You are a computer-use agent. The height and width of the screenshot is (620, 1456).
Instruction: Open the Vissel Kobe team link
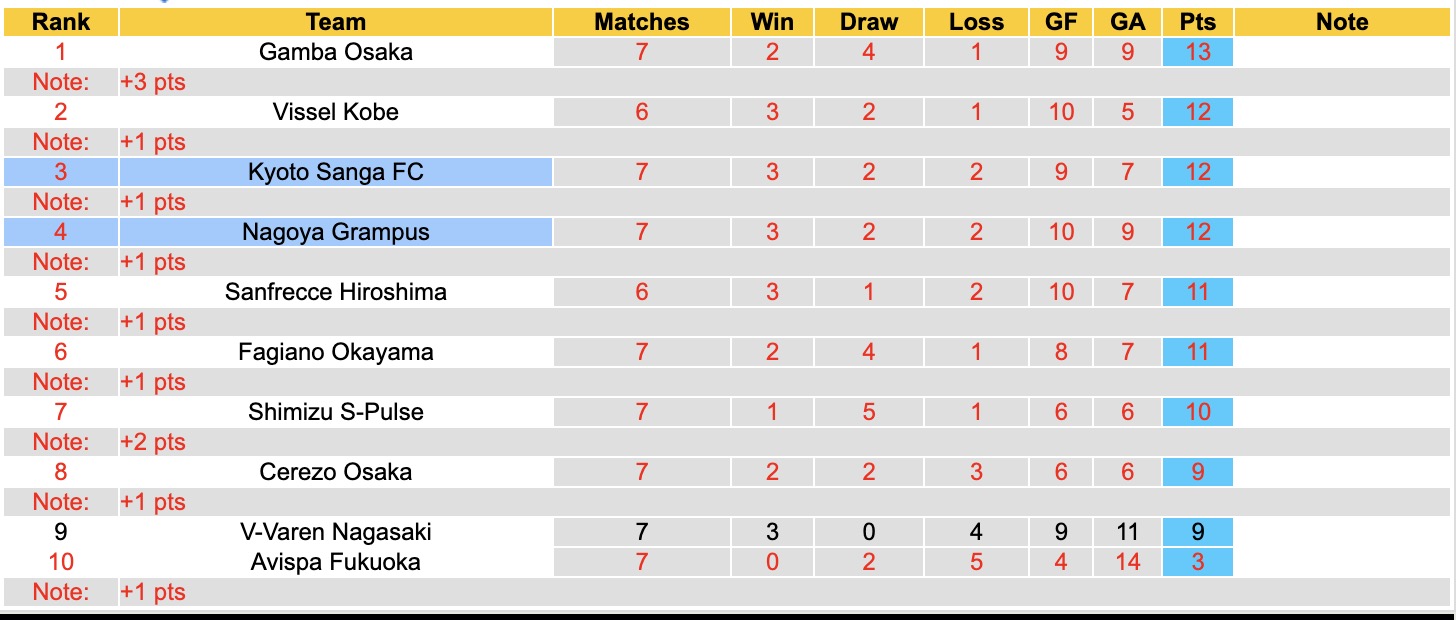pos(336,112)
